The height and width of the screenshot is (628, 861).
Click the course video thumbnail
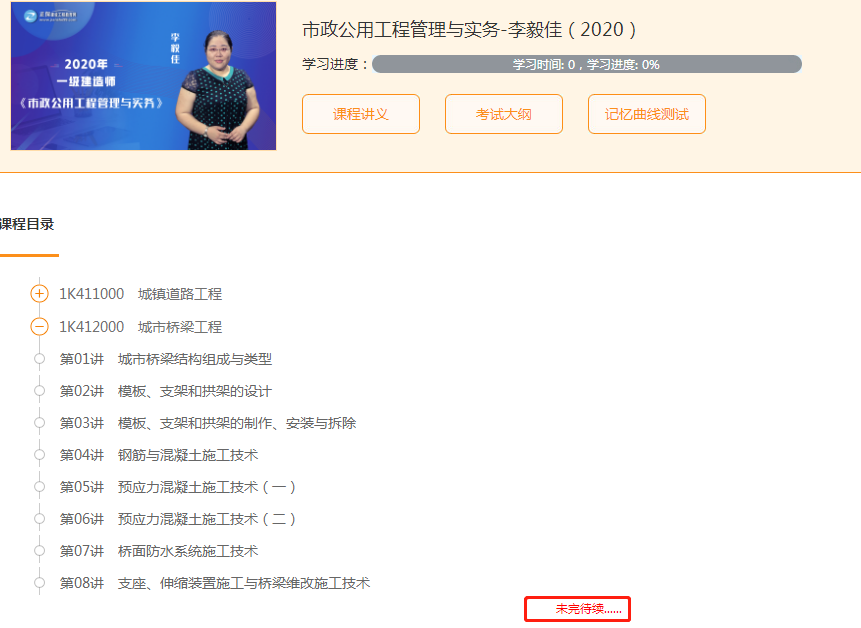(143, 76)
